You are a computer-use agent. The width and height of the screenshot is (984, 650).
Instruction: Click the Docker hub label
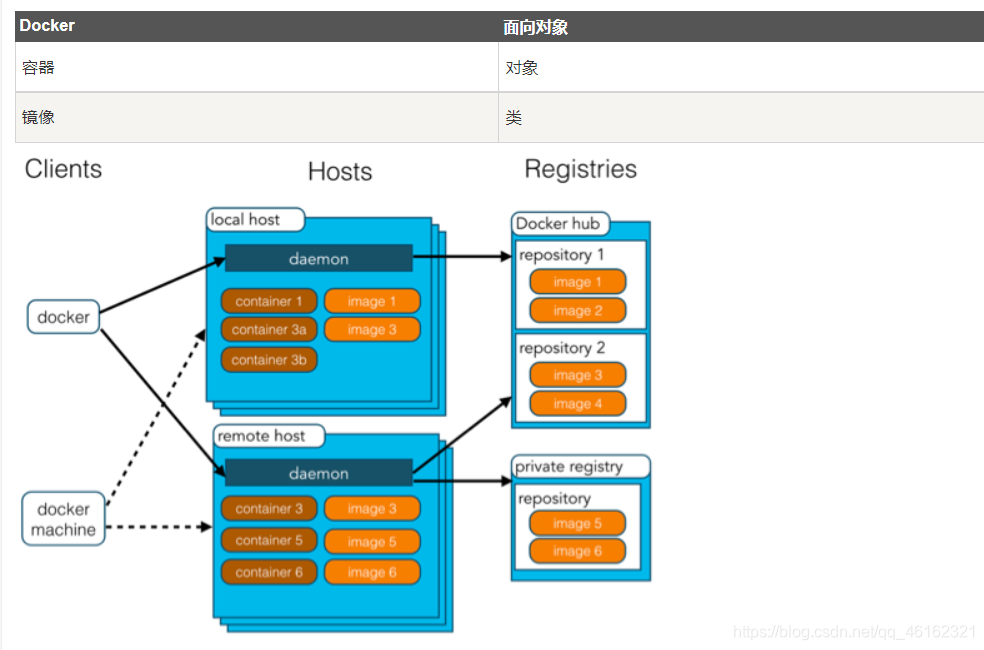click(560, 223)
